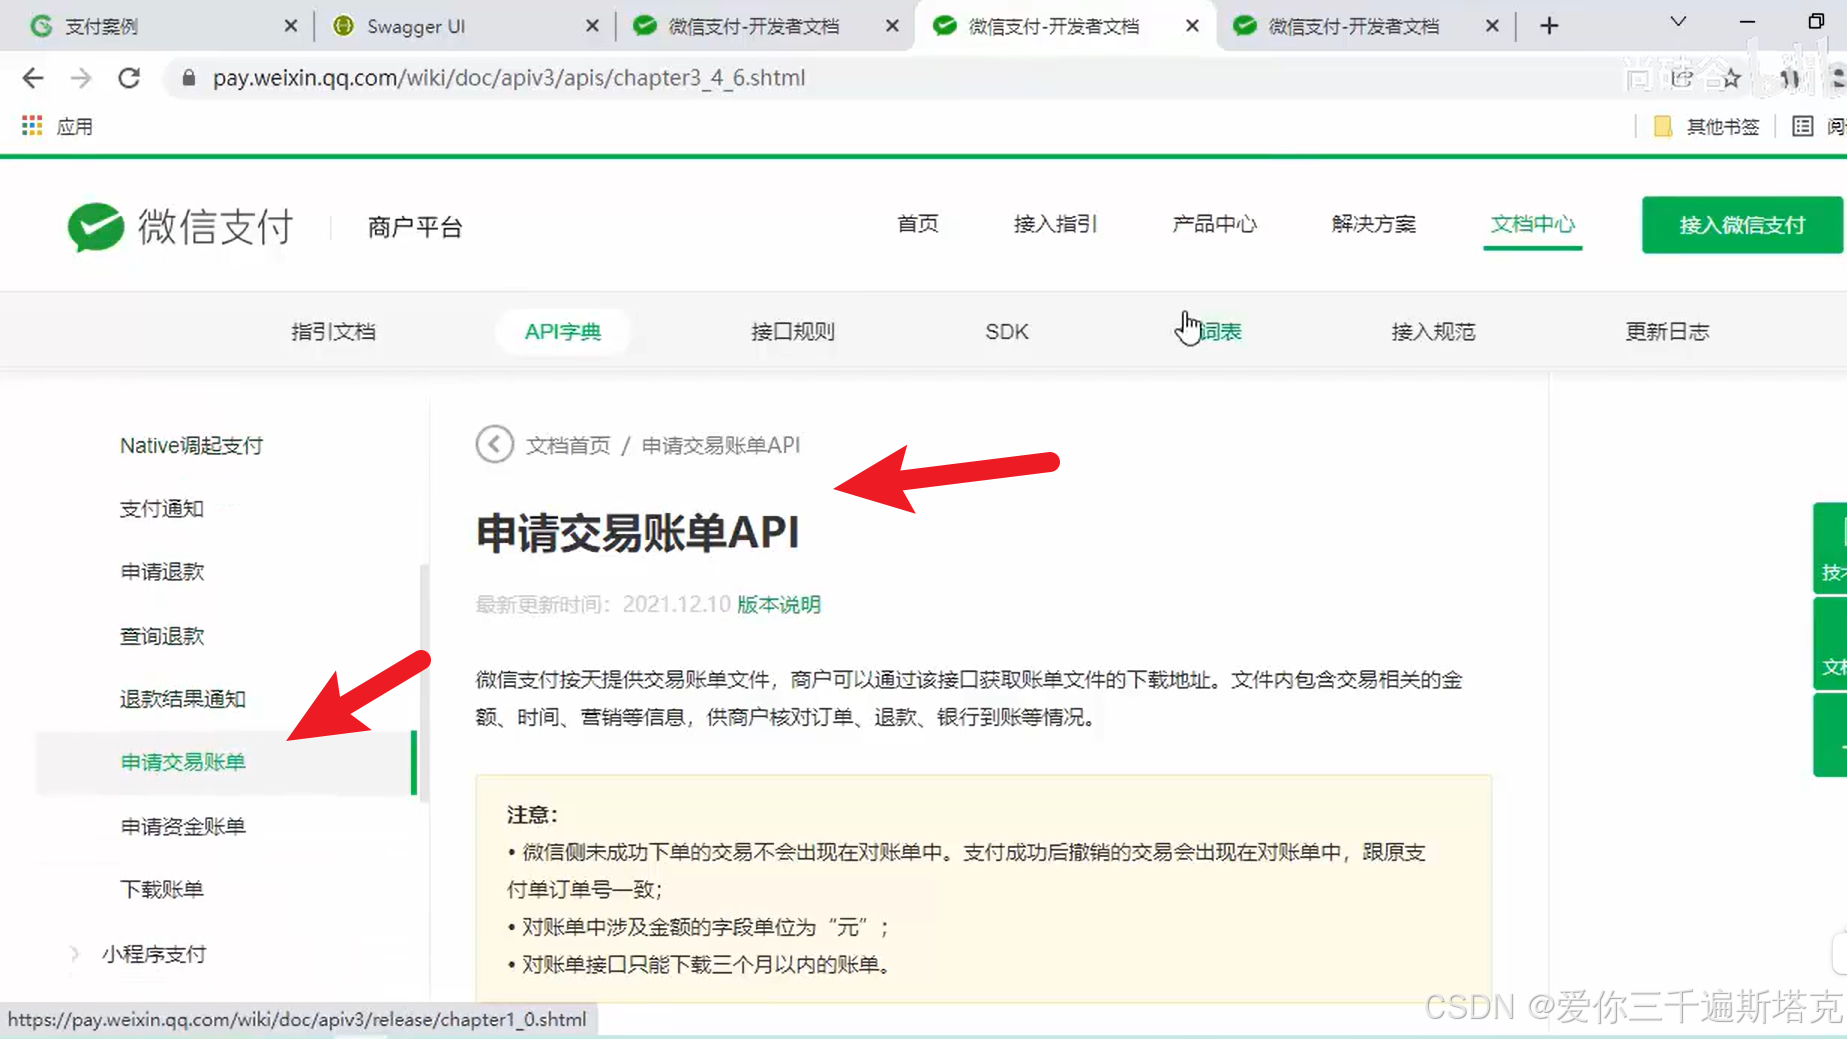The width and height of the screenshot is (1847, 1039).
Task: Click the 微信支付 logo
Action: click(x=181, y=227)
